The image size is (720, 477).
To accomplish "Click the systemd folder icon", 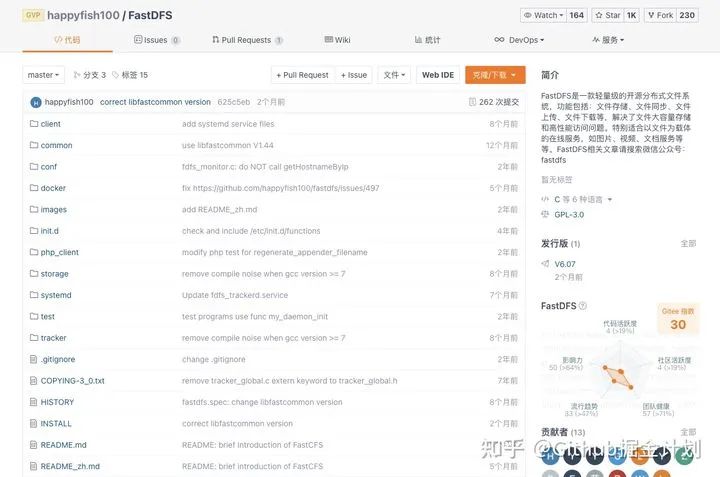I will 34,295.
